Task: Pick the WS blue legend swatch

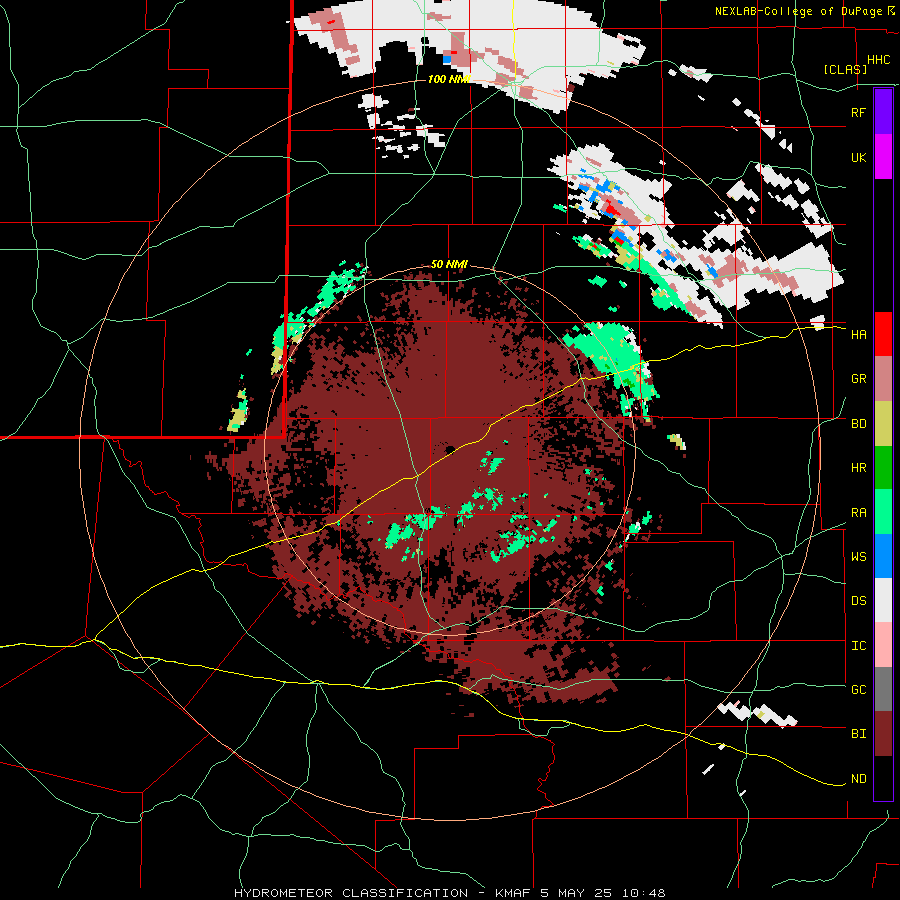Action: (883, 556)
